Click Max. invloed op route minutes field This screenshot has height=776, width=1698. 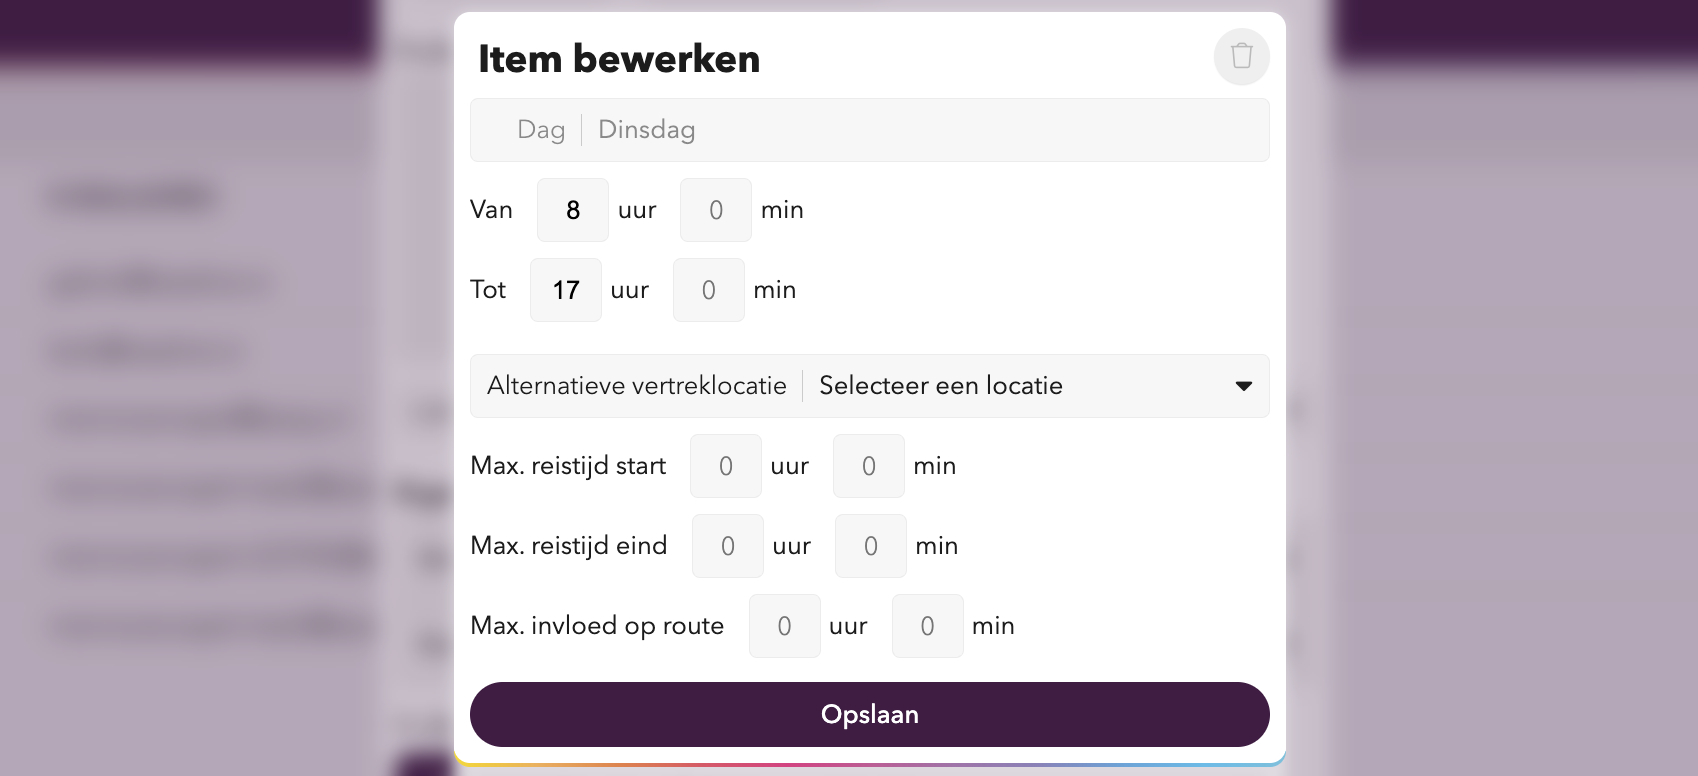[927, 626]
